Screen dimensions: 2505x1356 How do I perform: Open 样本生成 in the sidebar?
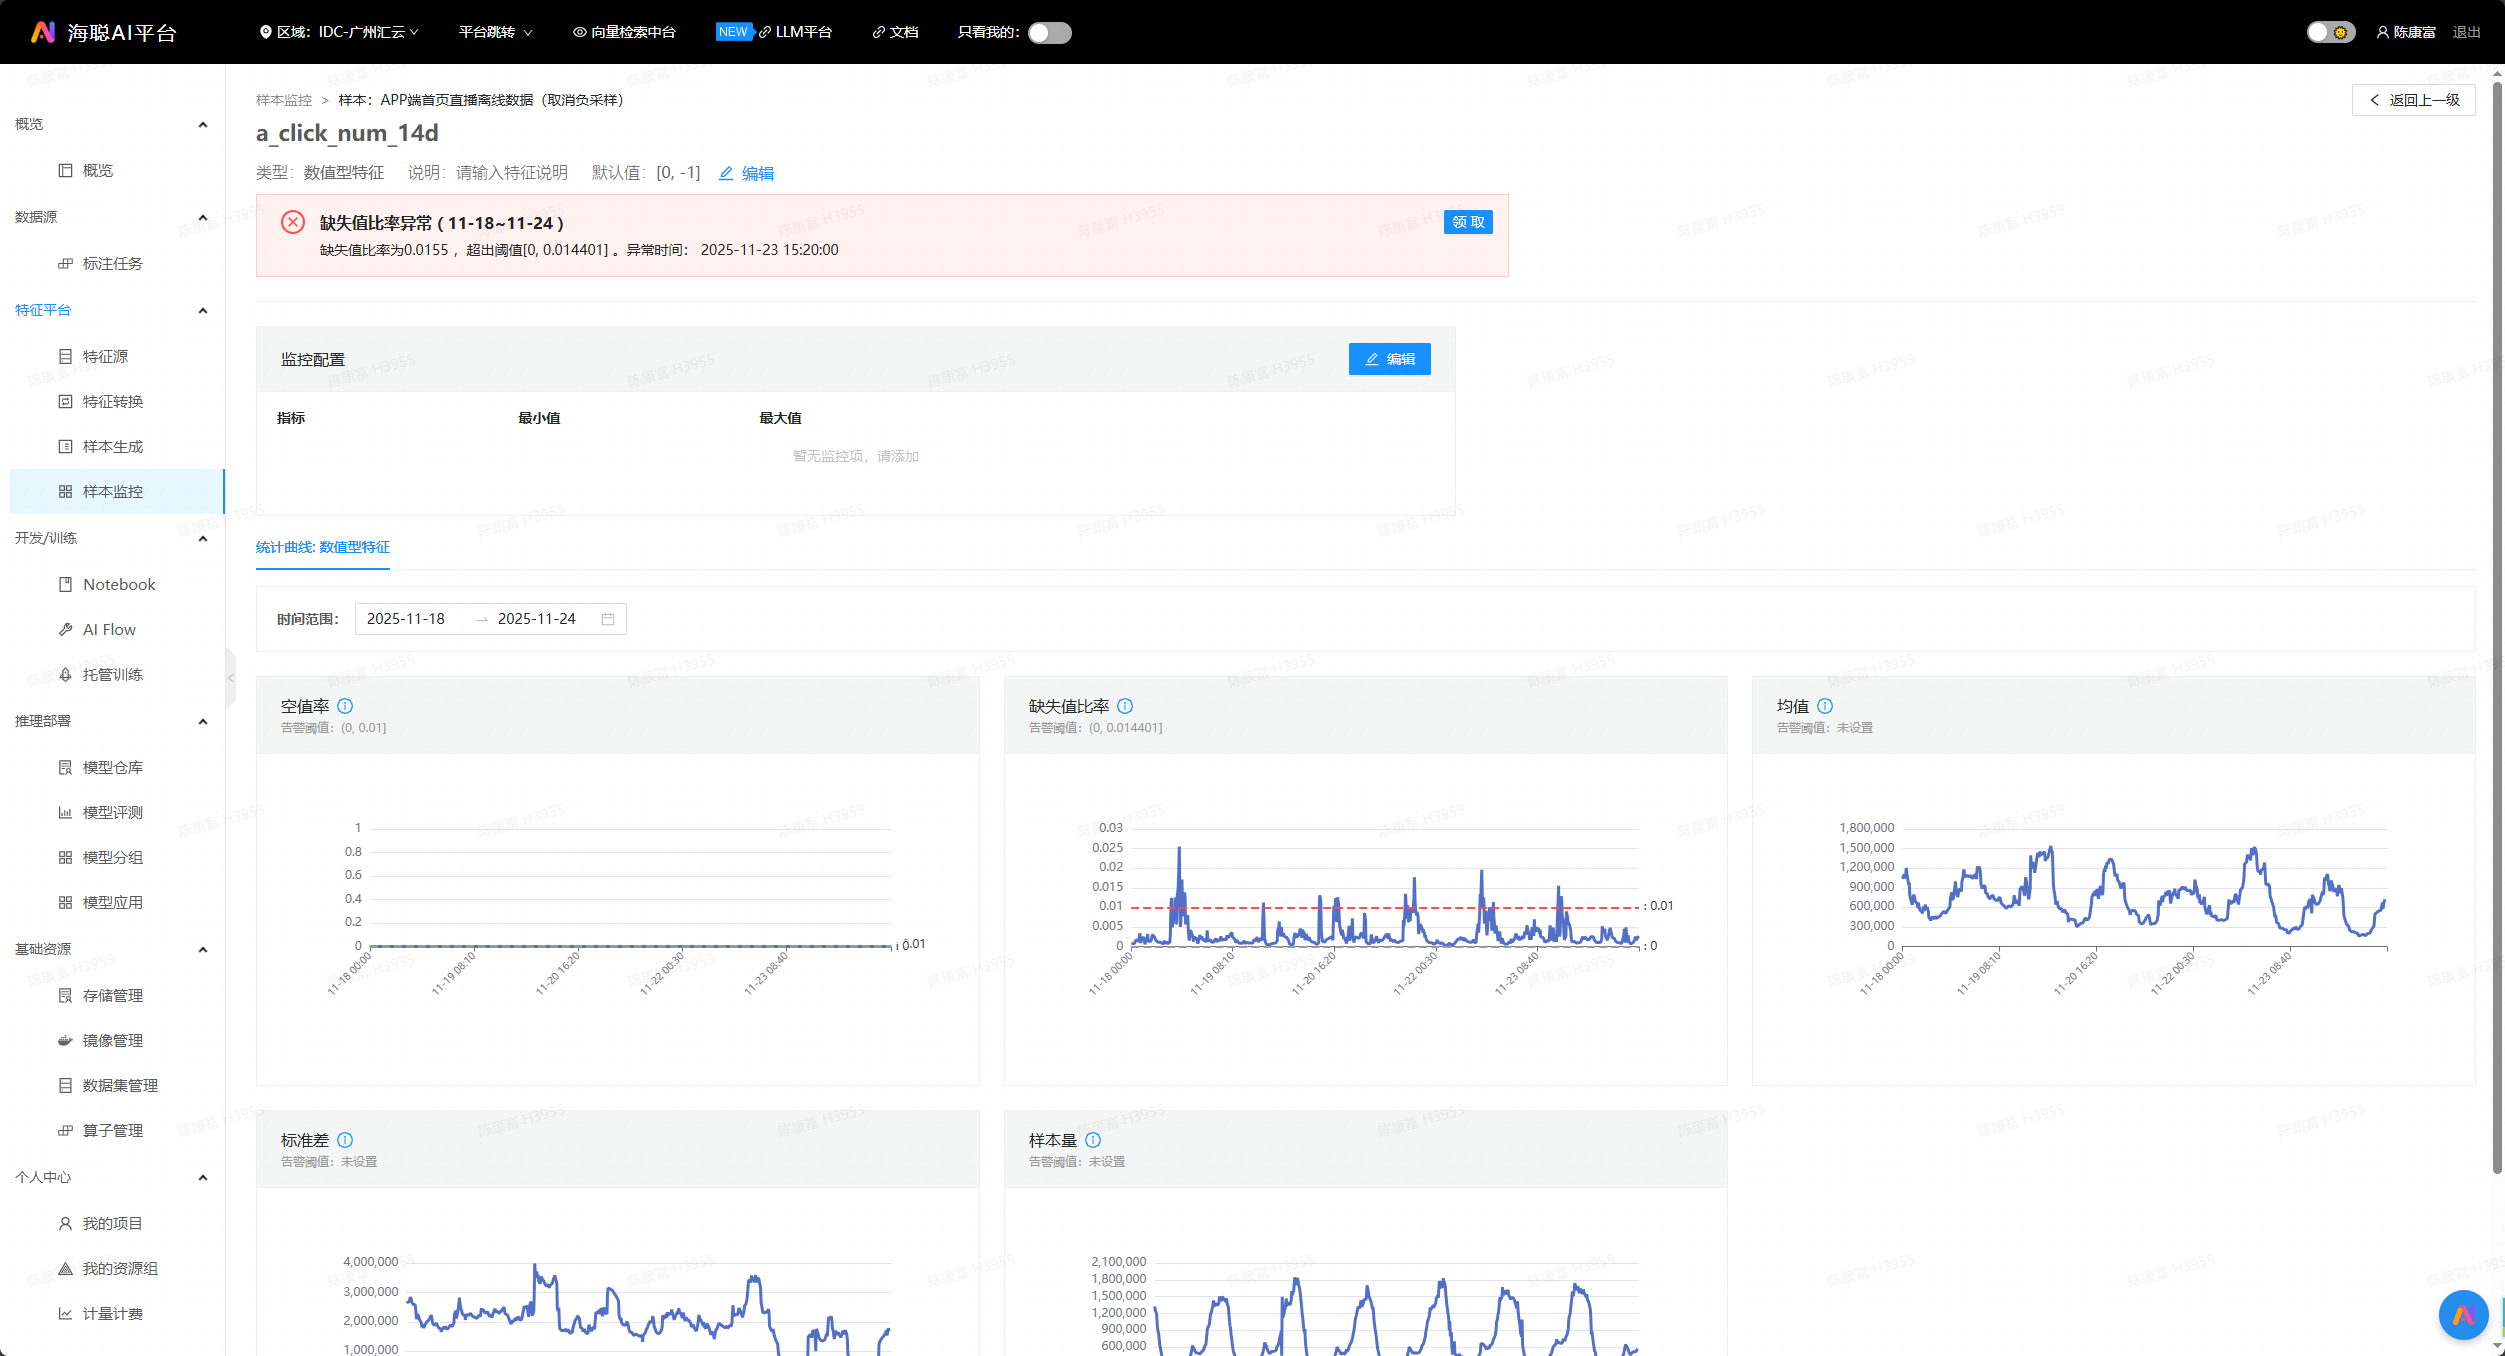[113, 447]
